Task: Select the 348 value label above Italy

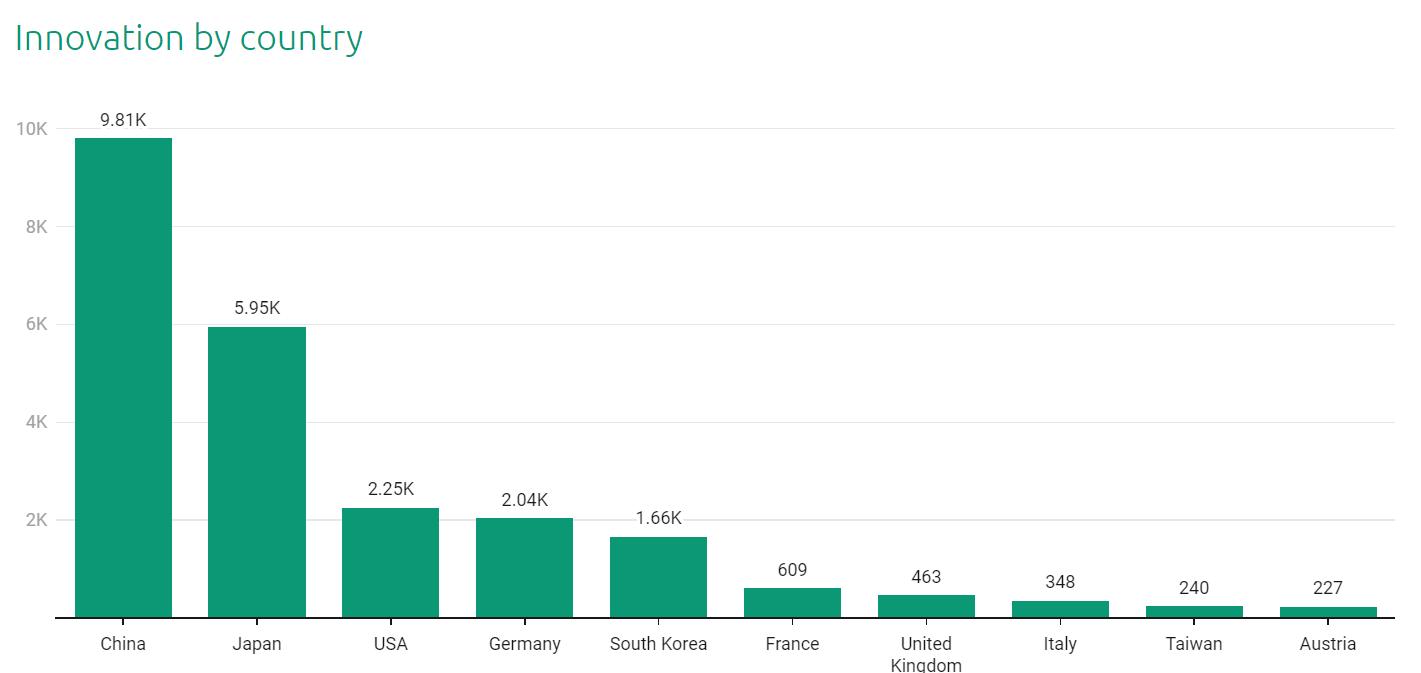Action: pyautogui.click(x=1060, y=582)
